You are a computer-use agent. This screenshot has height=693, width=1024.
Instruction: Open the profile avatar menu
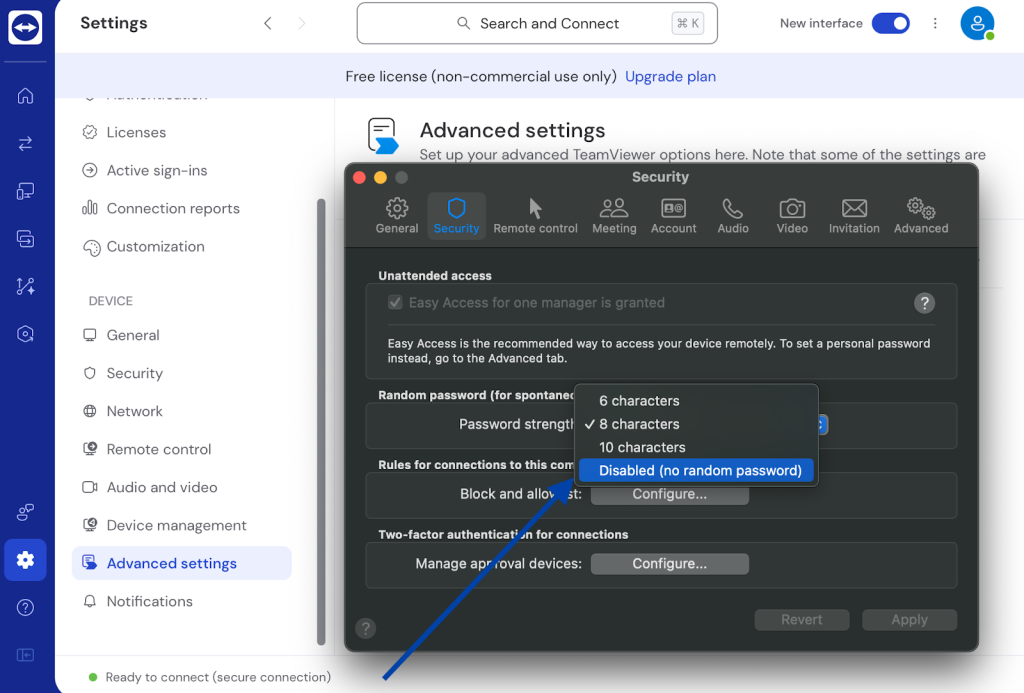(977, 22)
